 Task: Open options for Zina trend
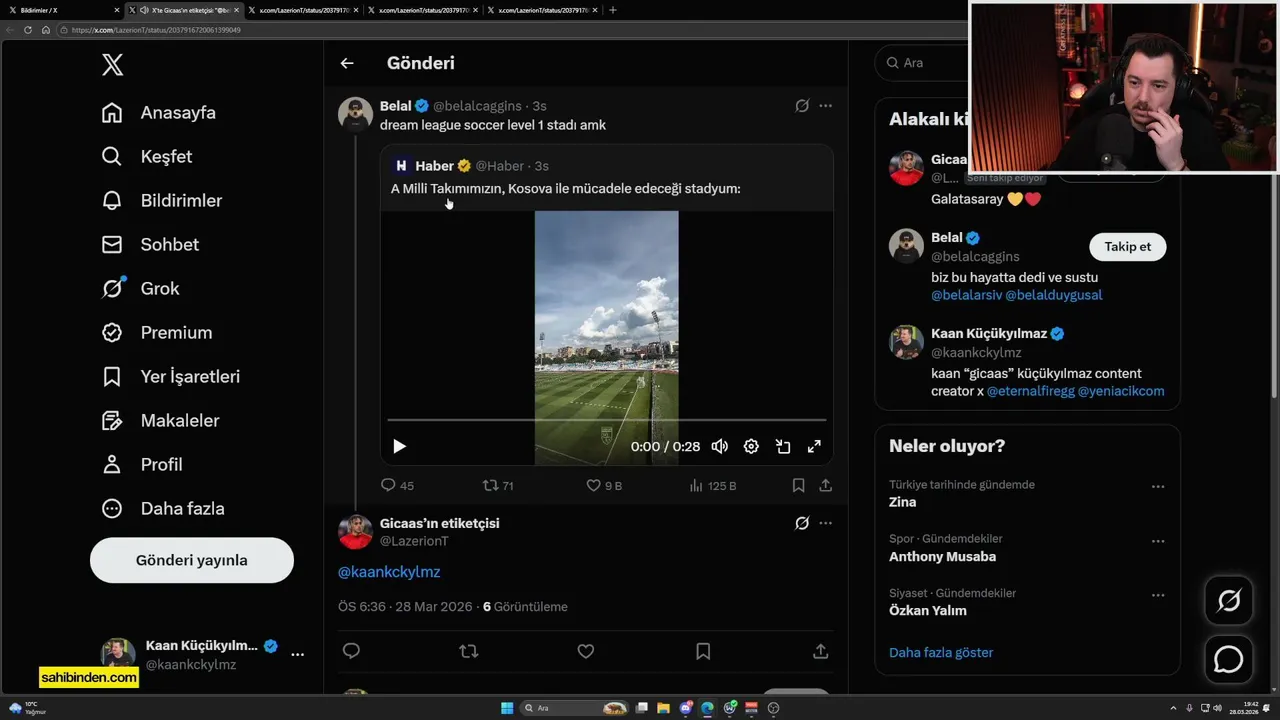point(1158,487)
